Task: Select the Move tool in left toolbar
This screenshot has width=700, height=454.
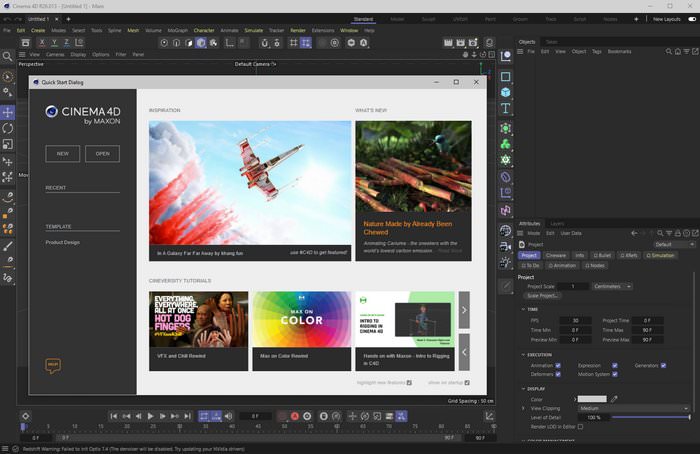Action: 8,112
